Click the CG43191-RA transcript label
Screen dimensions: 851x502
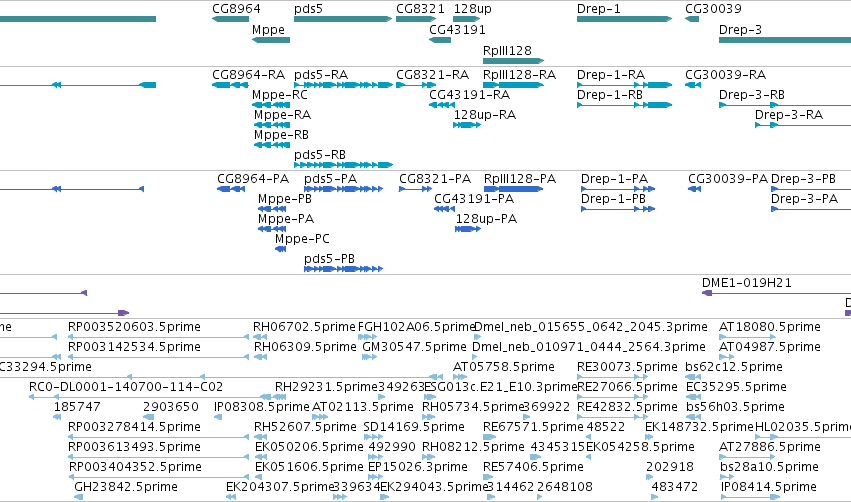[469, 95]
